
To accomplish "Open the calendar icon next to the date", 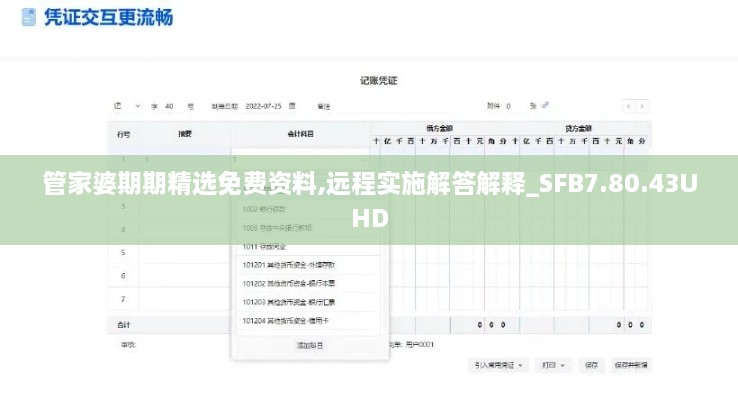I will click(292, 106).
